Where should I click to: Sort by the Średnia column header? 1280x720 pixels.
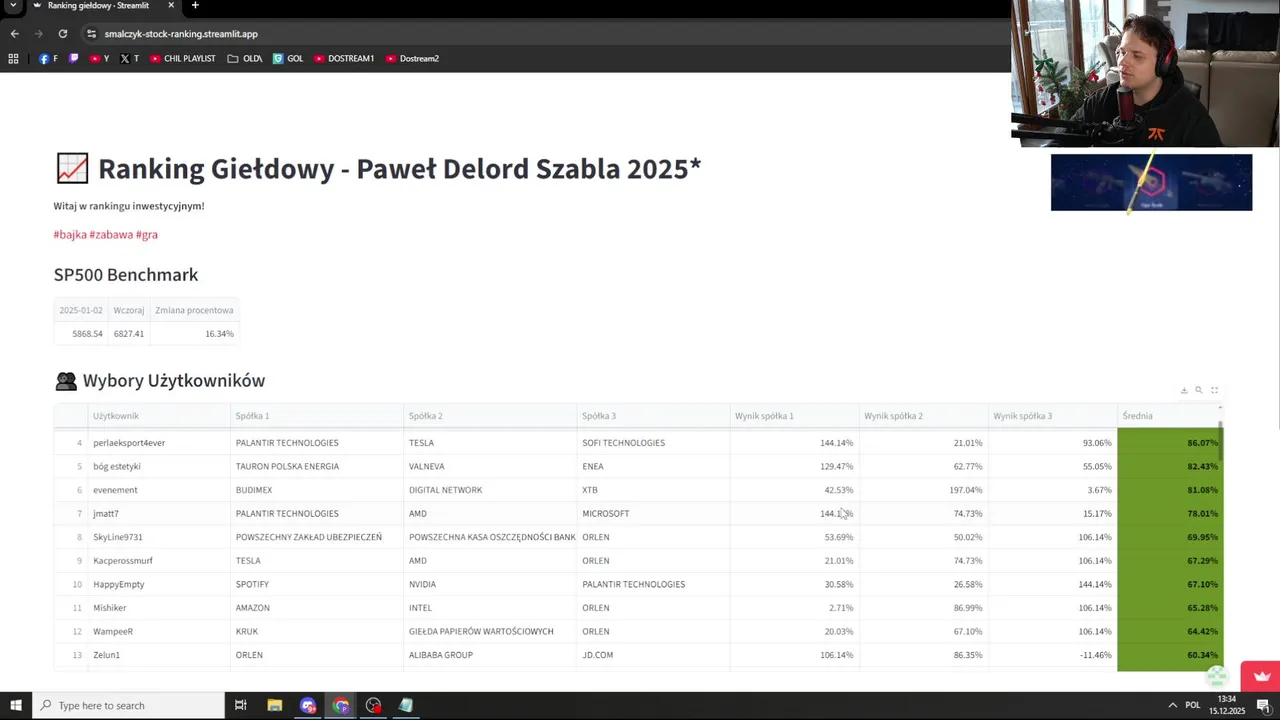click(x=1168, y=416)
